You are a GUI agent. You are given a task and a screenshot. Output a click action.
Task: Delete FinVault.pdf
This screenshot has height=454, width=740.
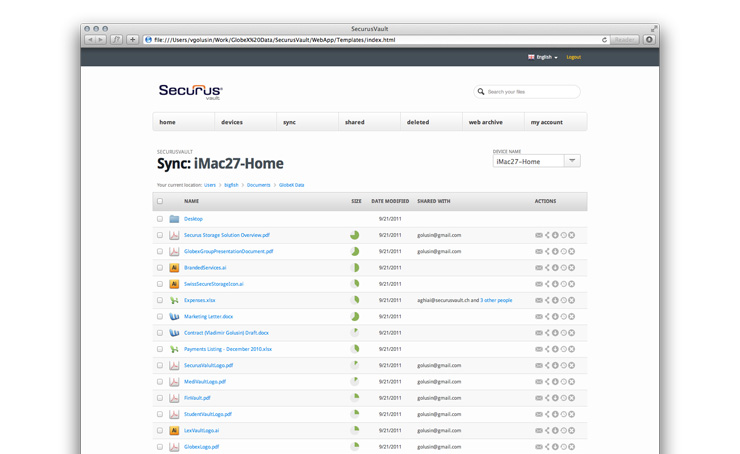point(572,398)
